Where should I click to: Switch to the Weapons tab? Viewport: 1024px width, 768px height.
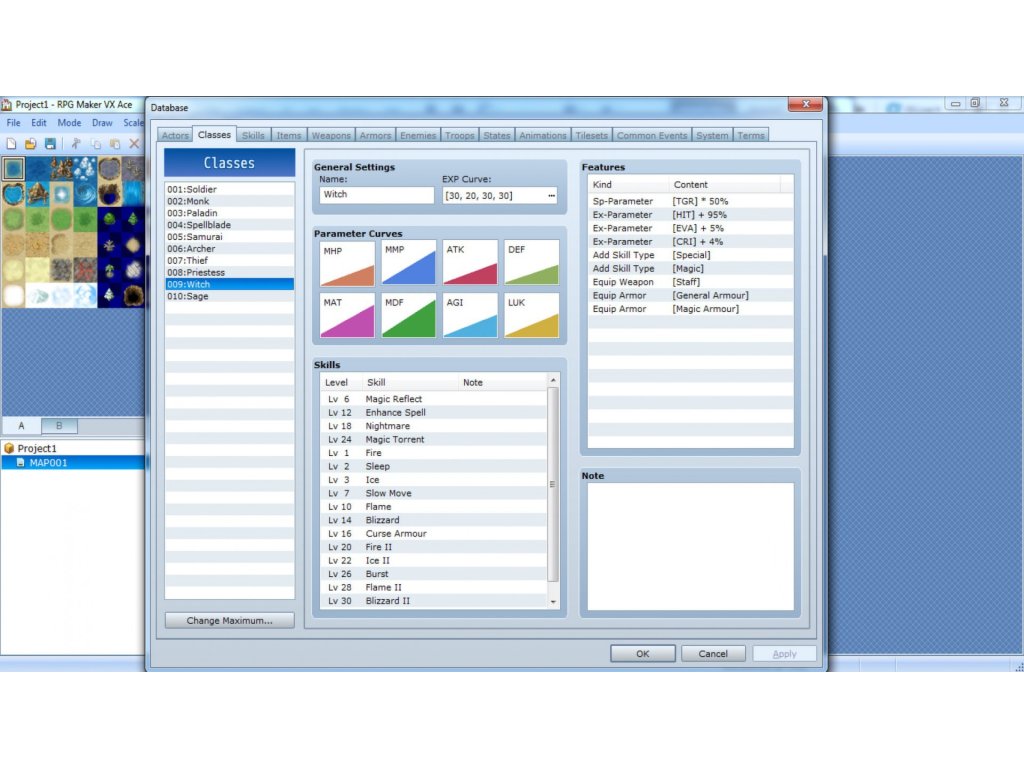tap(331, 135)
